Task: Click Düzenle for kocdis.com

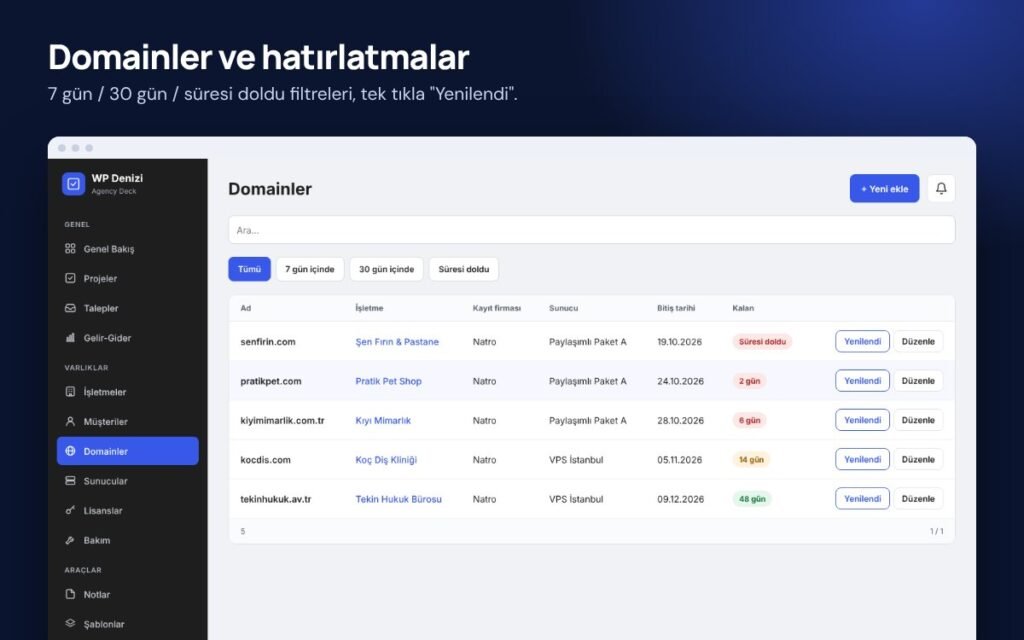Action: click(918, 459)
